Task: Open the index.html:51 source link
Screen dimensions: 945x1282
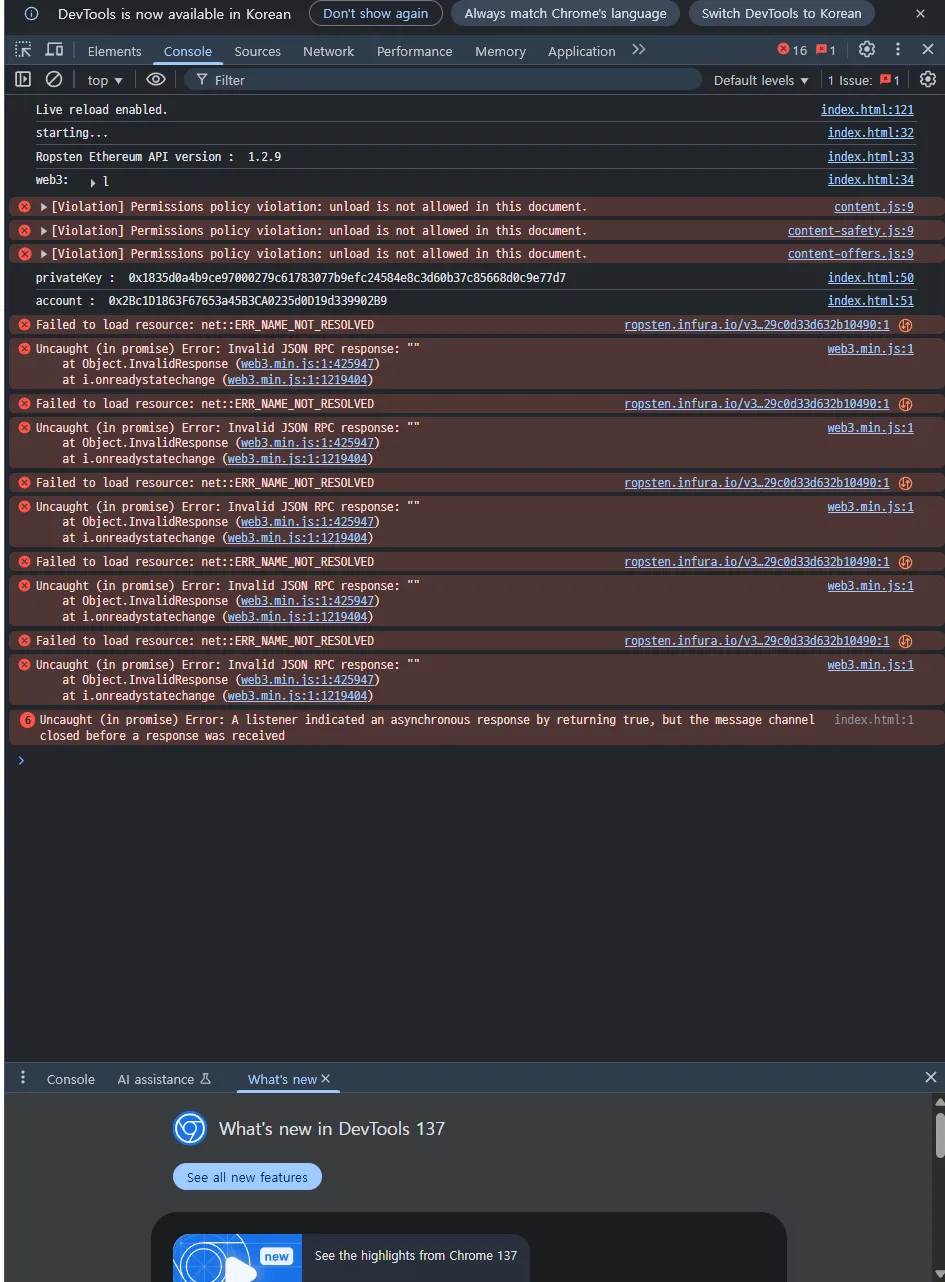Action: click(870, 301)
